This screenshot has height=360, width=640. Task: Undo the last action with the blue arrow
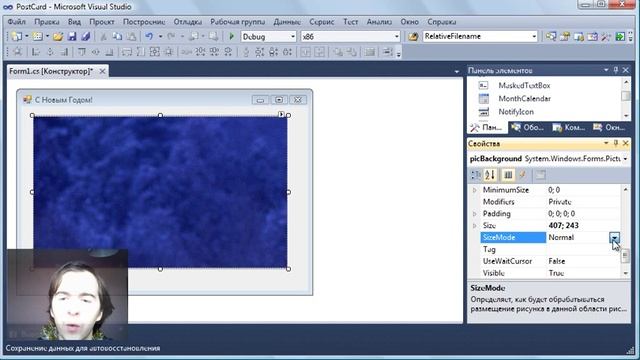tap(149, 37)
